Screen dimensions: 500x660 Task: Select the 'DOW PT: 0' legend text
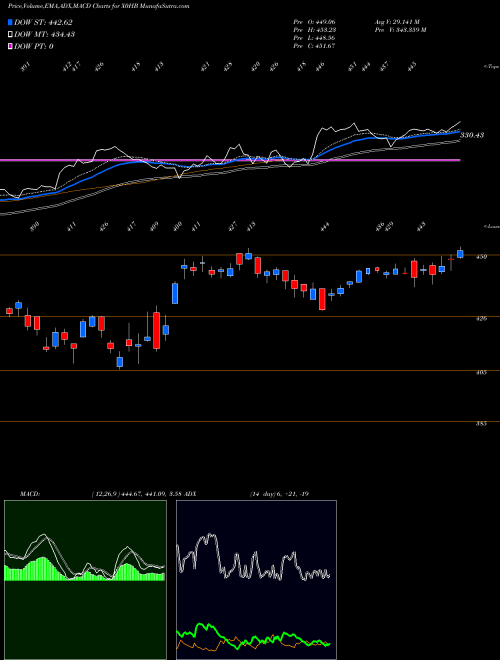pyautogui.click(x=34, y=46)
